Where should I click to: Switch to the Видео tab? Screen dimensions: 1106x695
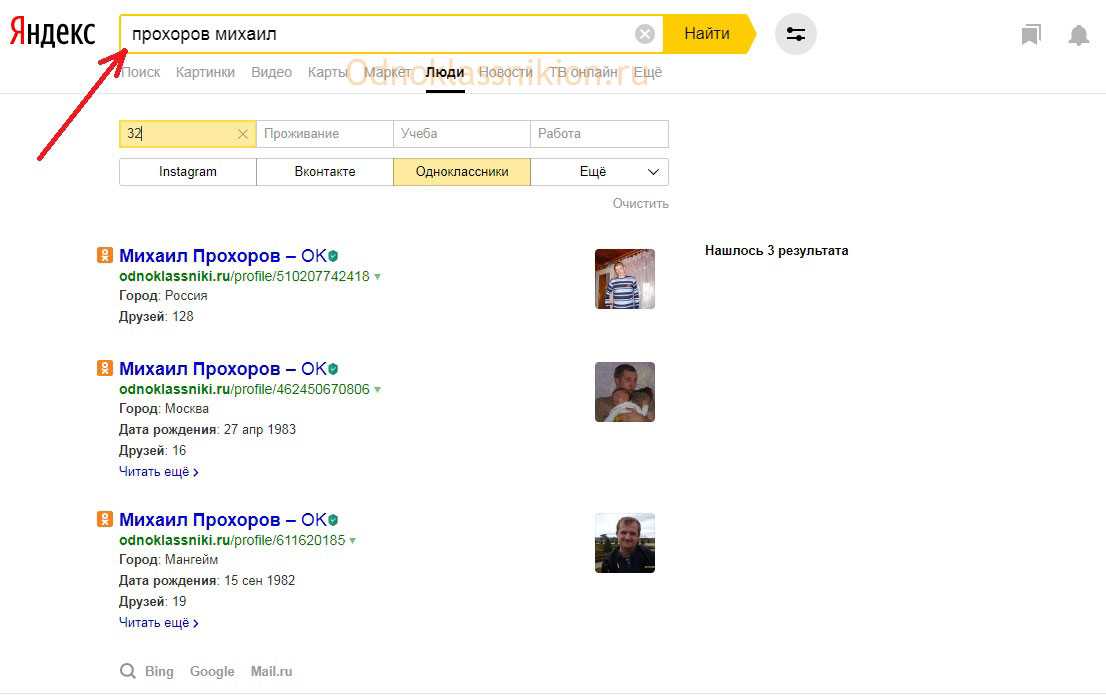272,72
